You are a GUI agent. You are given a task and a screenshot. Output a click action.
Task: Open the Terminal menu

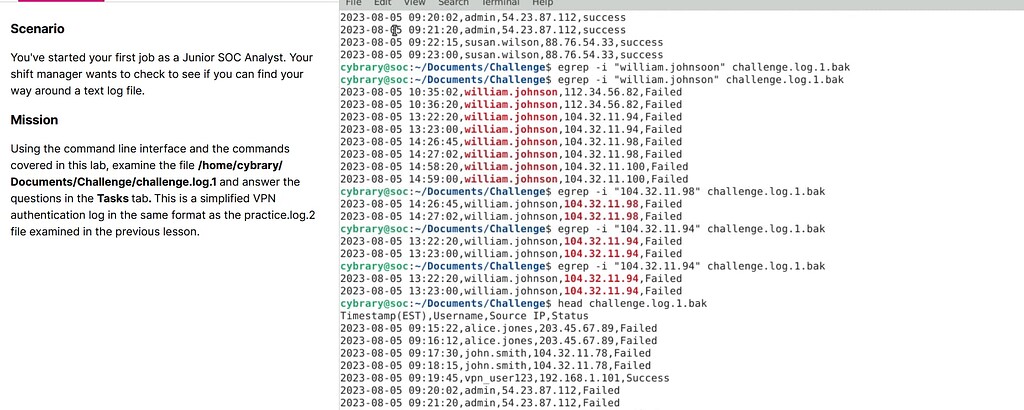[500, 3]
